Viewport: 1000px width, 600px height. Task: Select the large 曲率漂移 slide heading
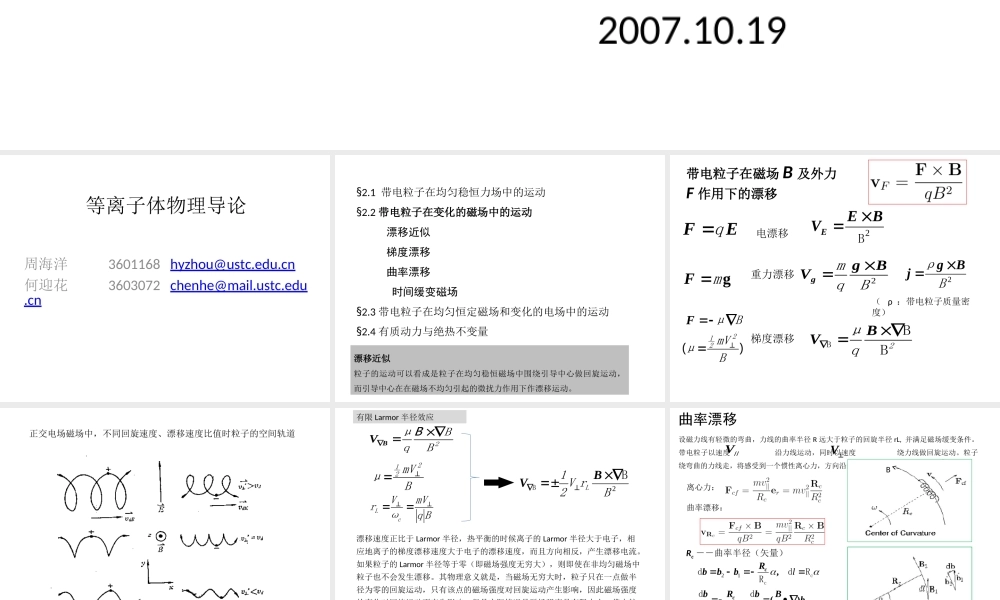click(708, 419)
